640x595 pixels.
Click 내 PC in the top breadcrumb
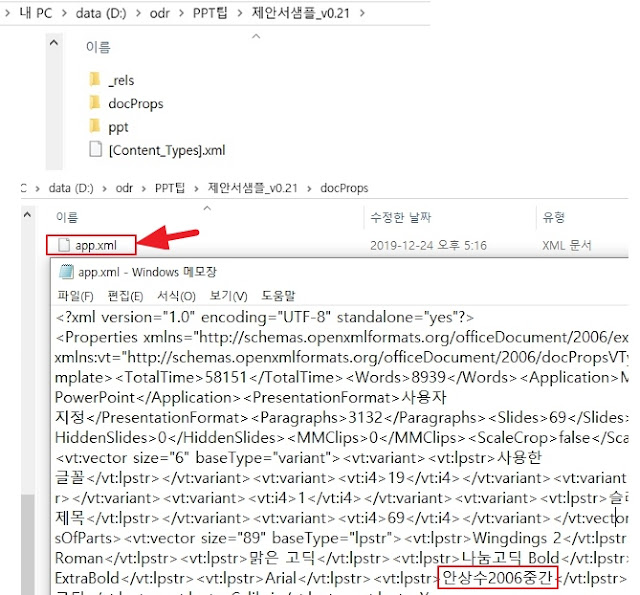point(36,13)
